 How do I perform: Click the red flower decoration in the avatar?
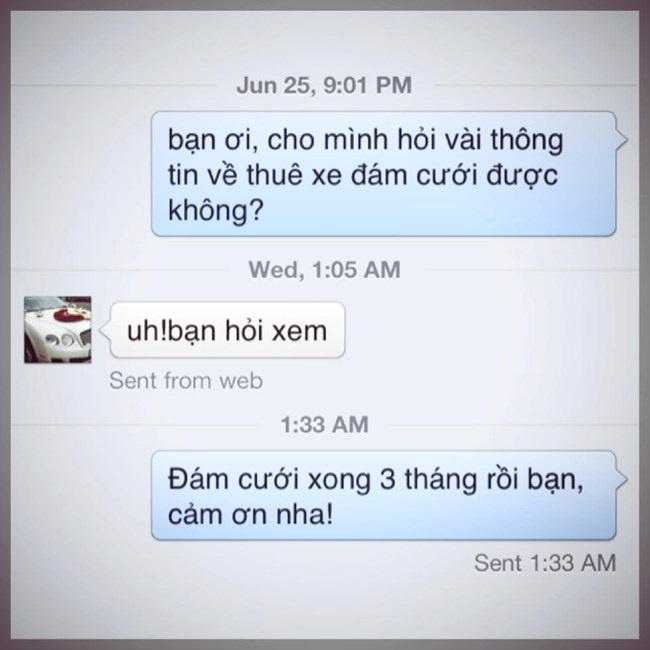67,314
